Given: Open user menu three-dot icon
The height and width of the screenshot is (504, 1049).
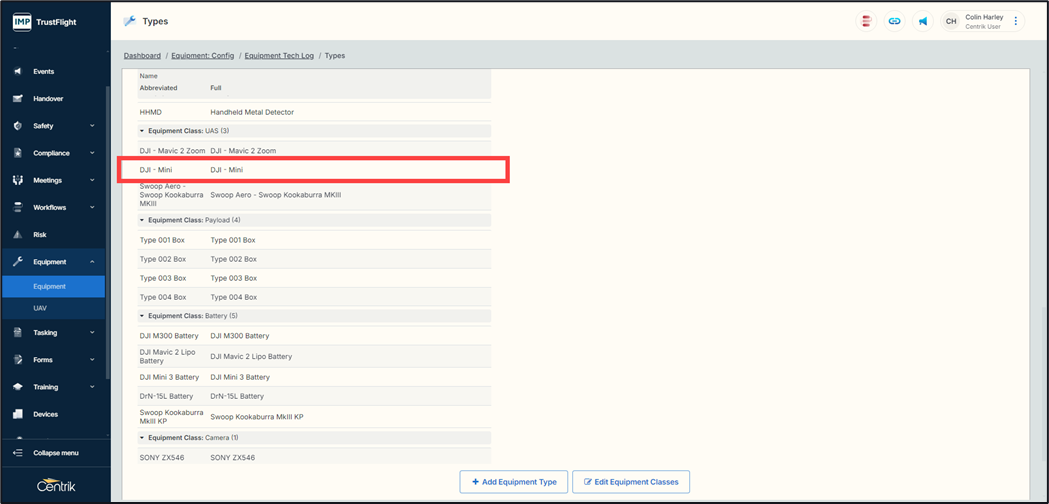Looking at the screenshot, I should pos(1016,21).
